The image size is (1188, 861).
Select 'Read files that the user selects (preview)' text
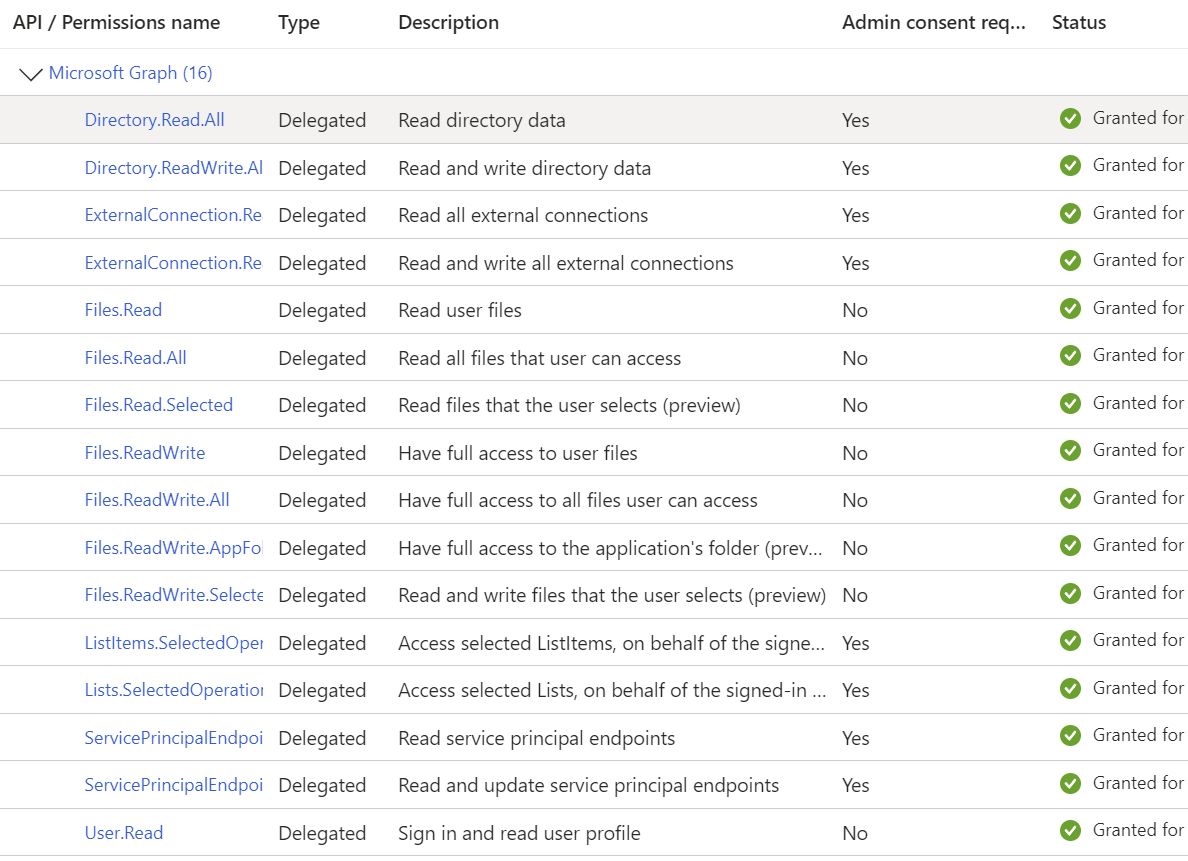(570, 405)
